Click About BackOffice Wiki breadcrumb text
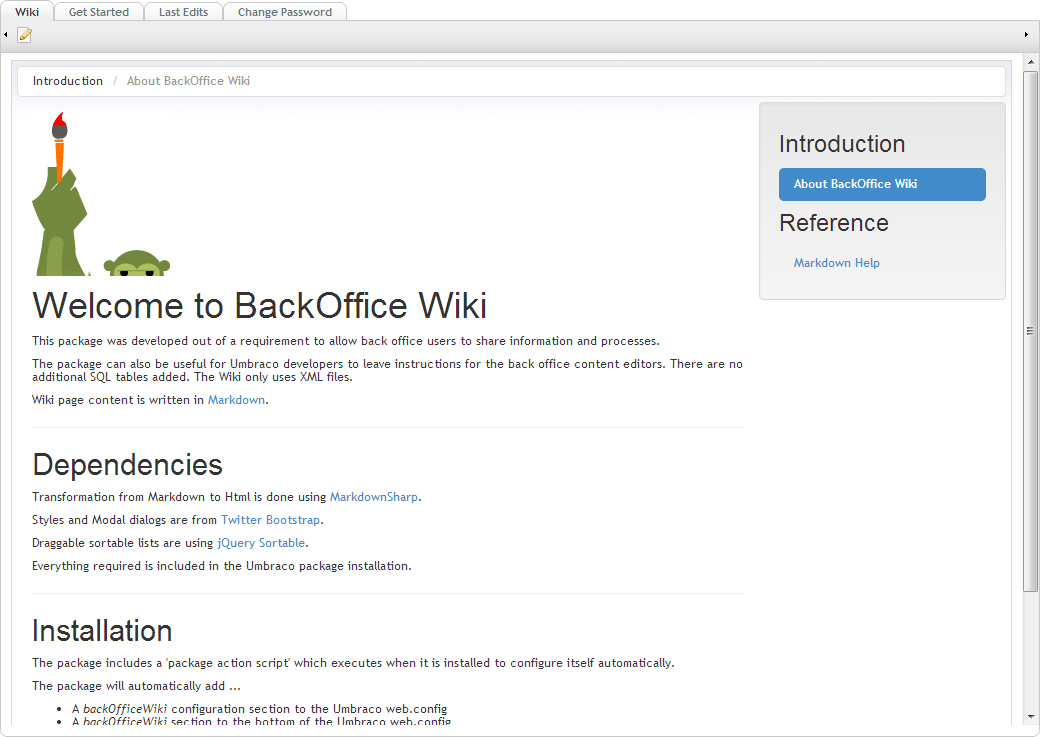This screenshot has height=737, width=1040. [188, 81]
